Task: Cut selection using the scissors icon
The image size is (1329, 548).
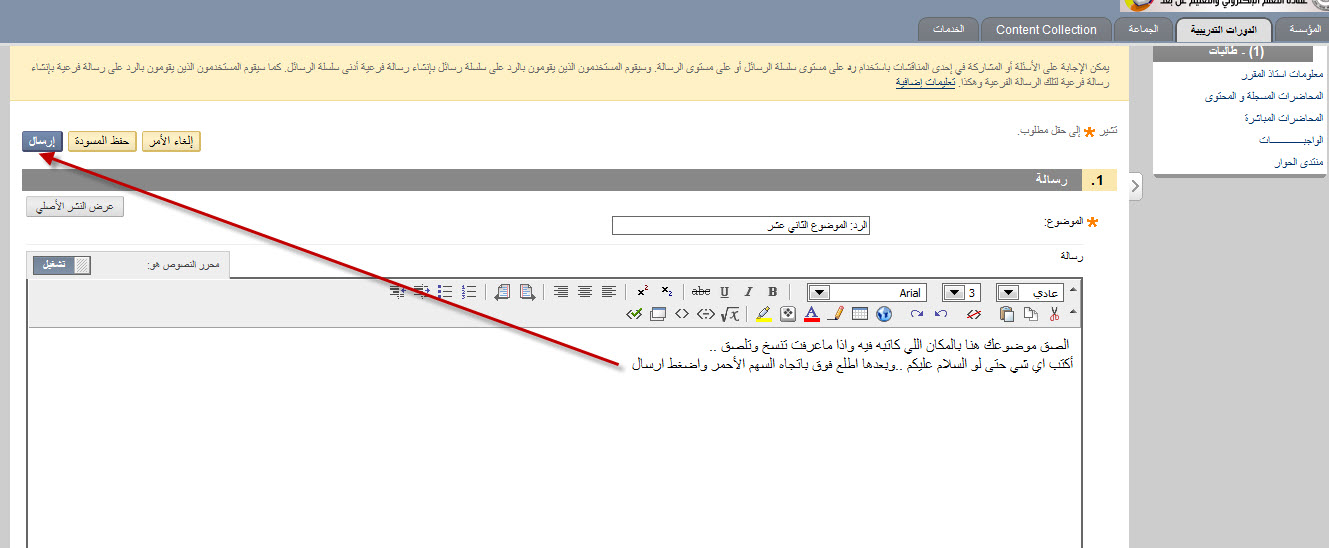Action: [1054, 314]
